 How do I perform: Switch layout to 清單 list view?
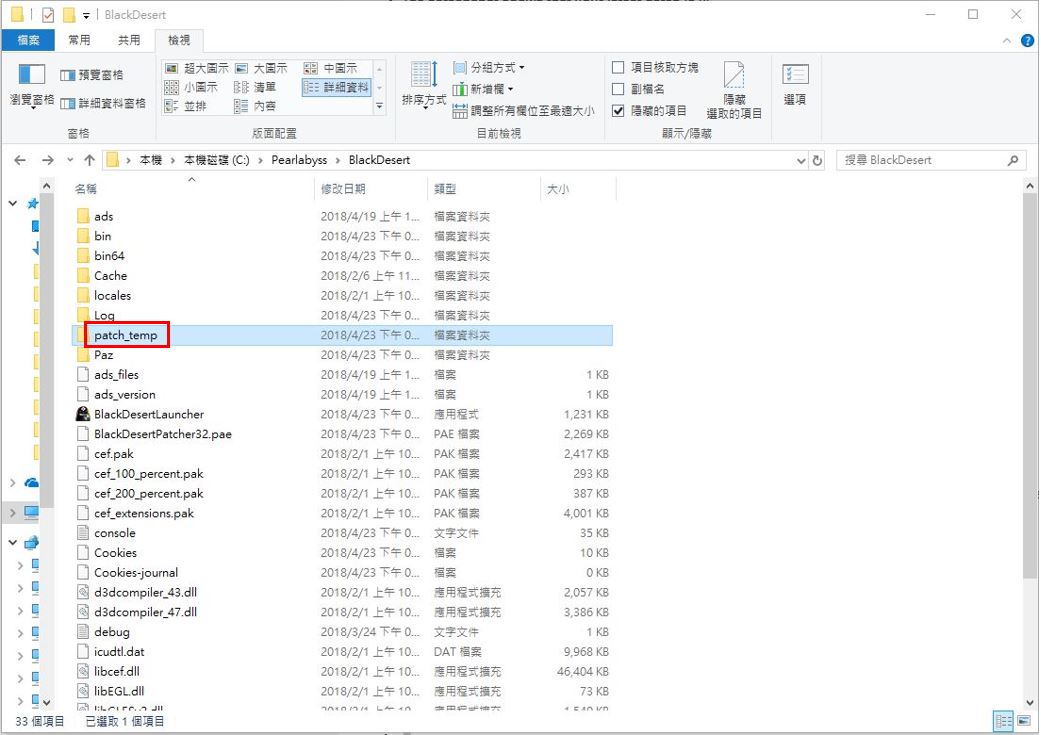[x=255, y=87]
